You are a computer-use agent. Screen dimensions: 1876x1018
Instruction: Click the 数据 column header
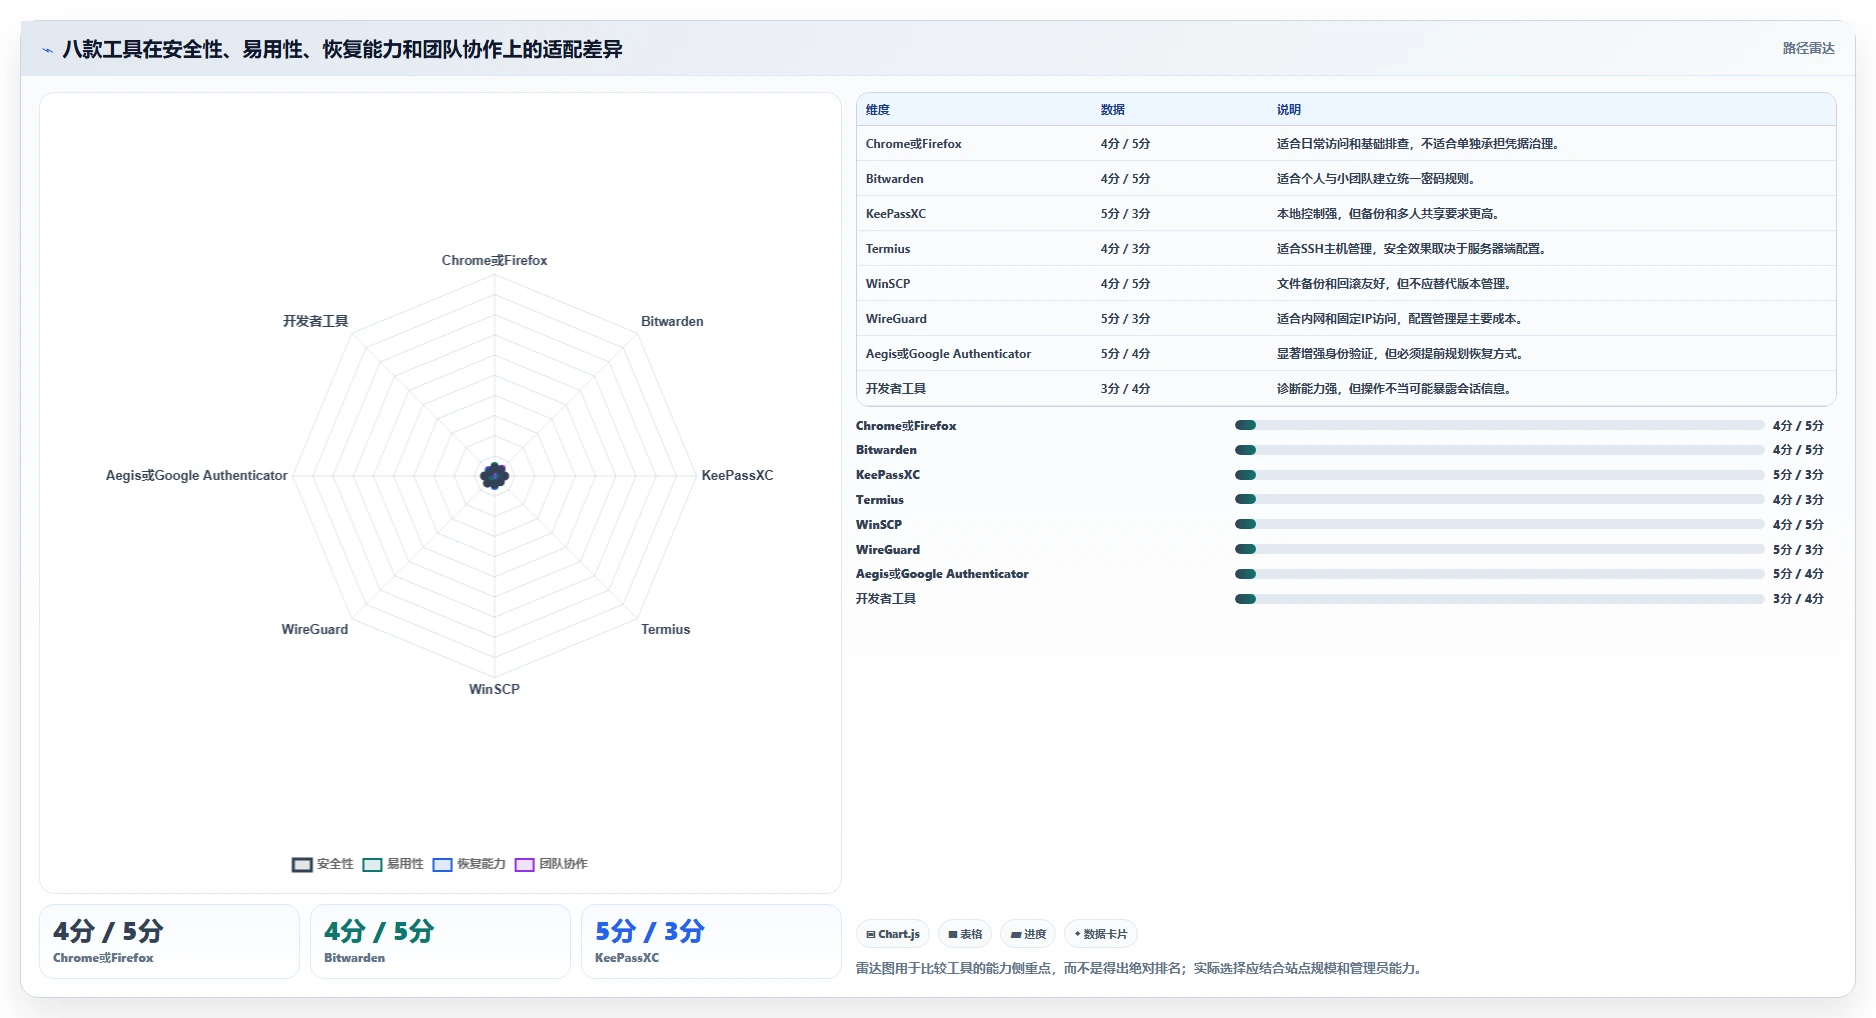point(1113,110)
